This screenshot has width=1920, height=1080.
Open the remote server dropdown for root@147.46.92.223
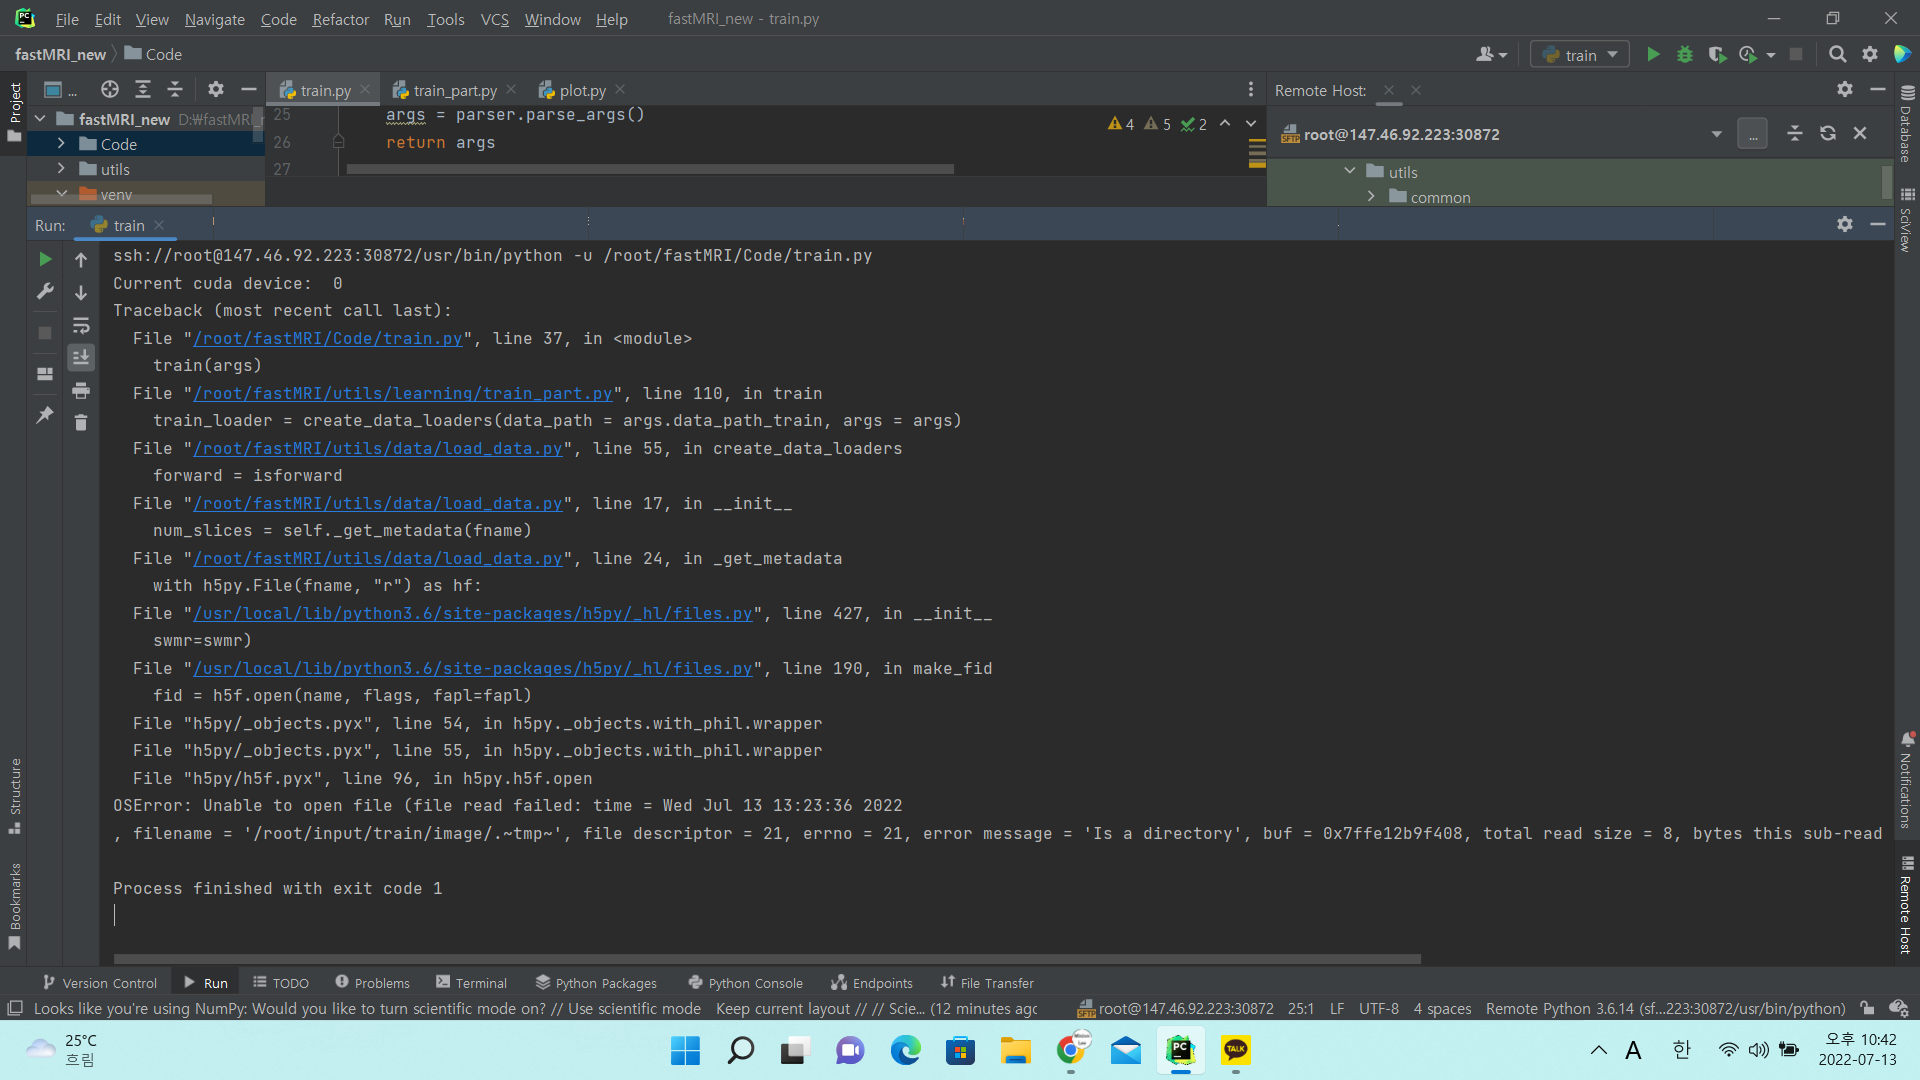(1716, 133)
